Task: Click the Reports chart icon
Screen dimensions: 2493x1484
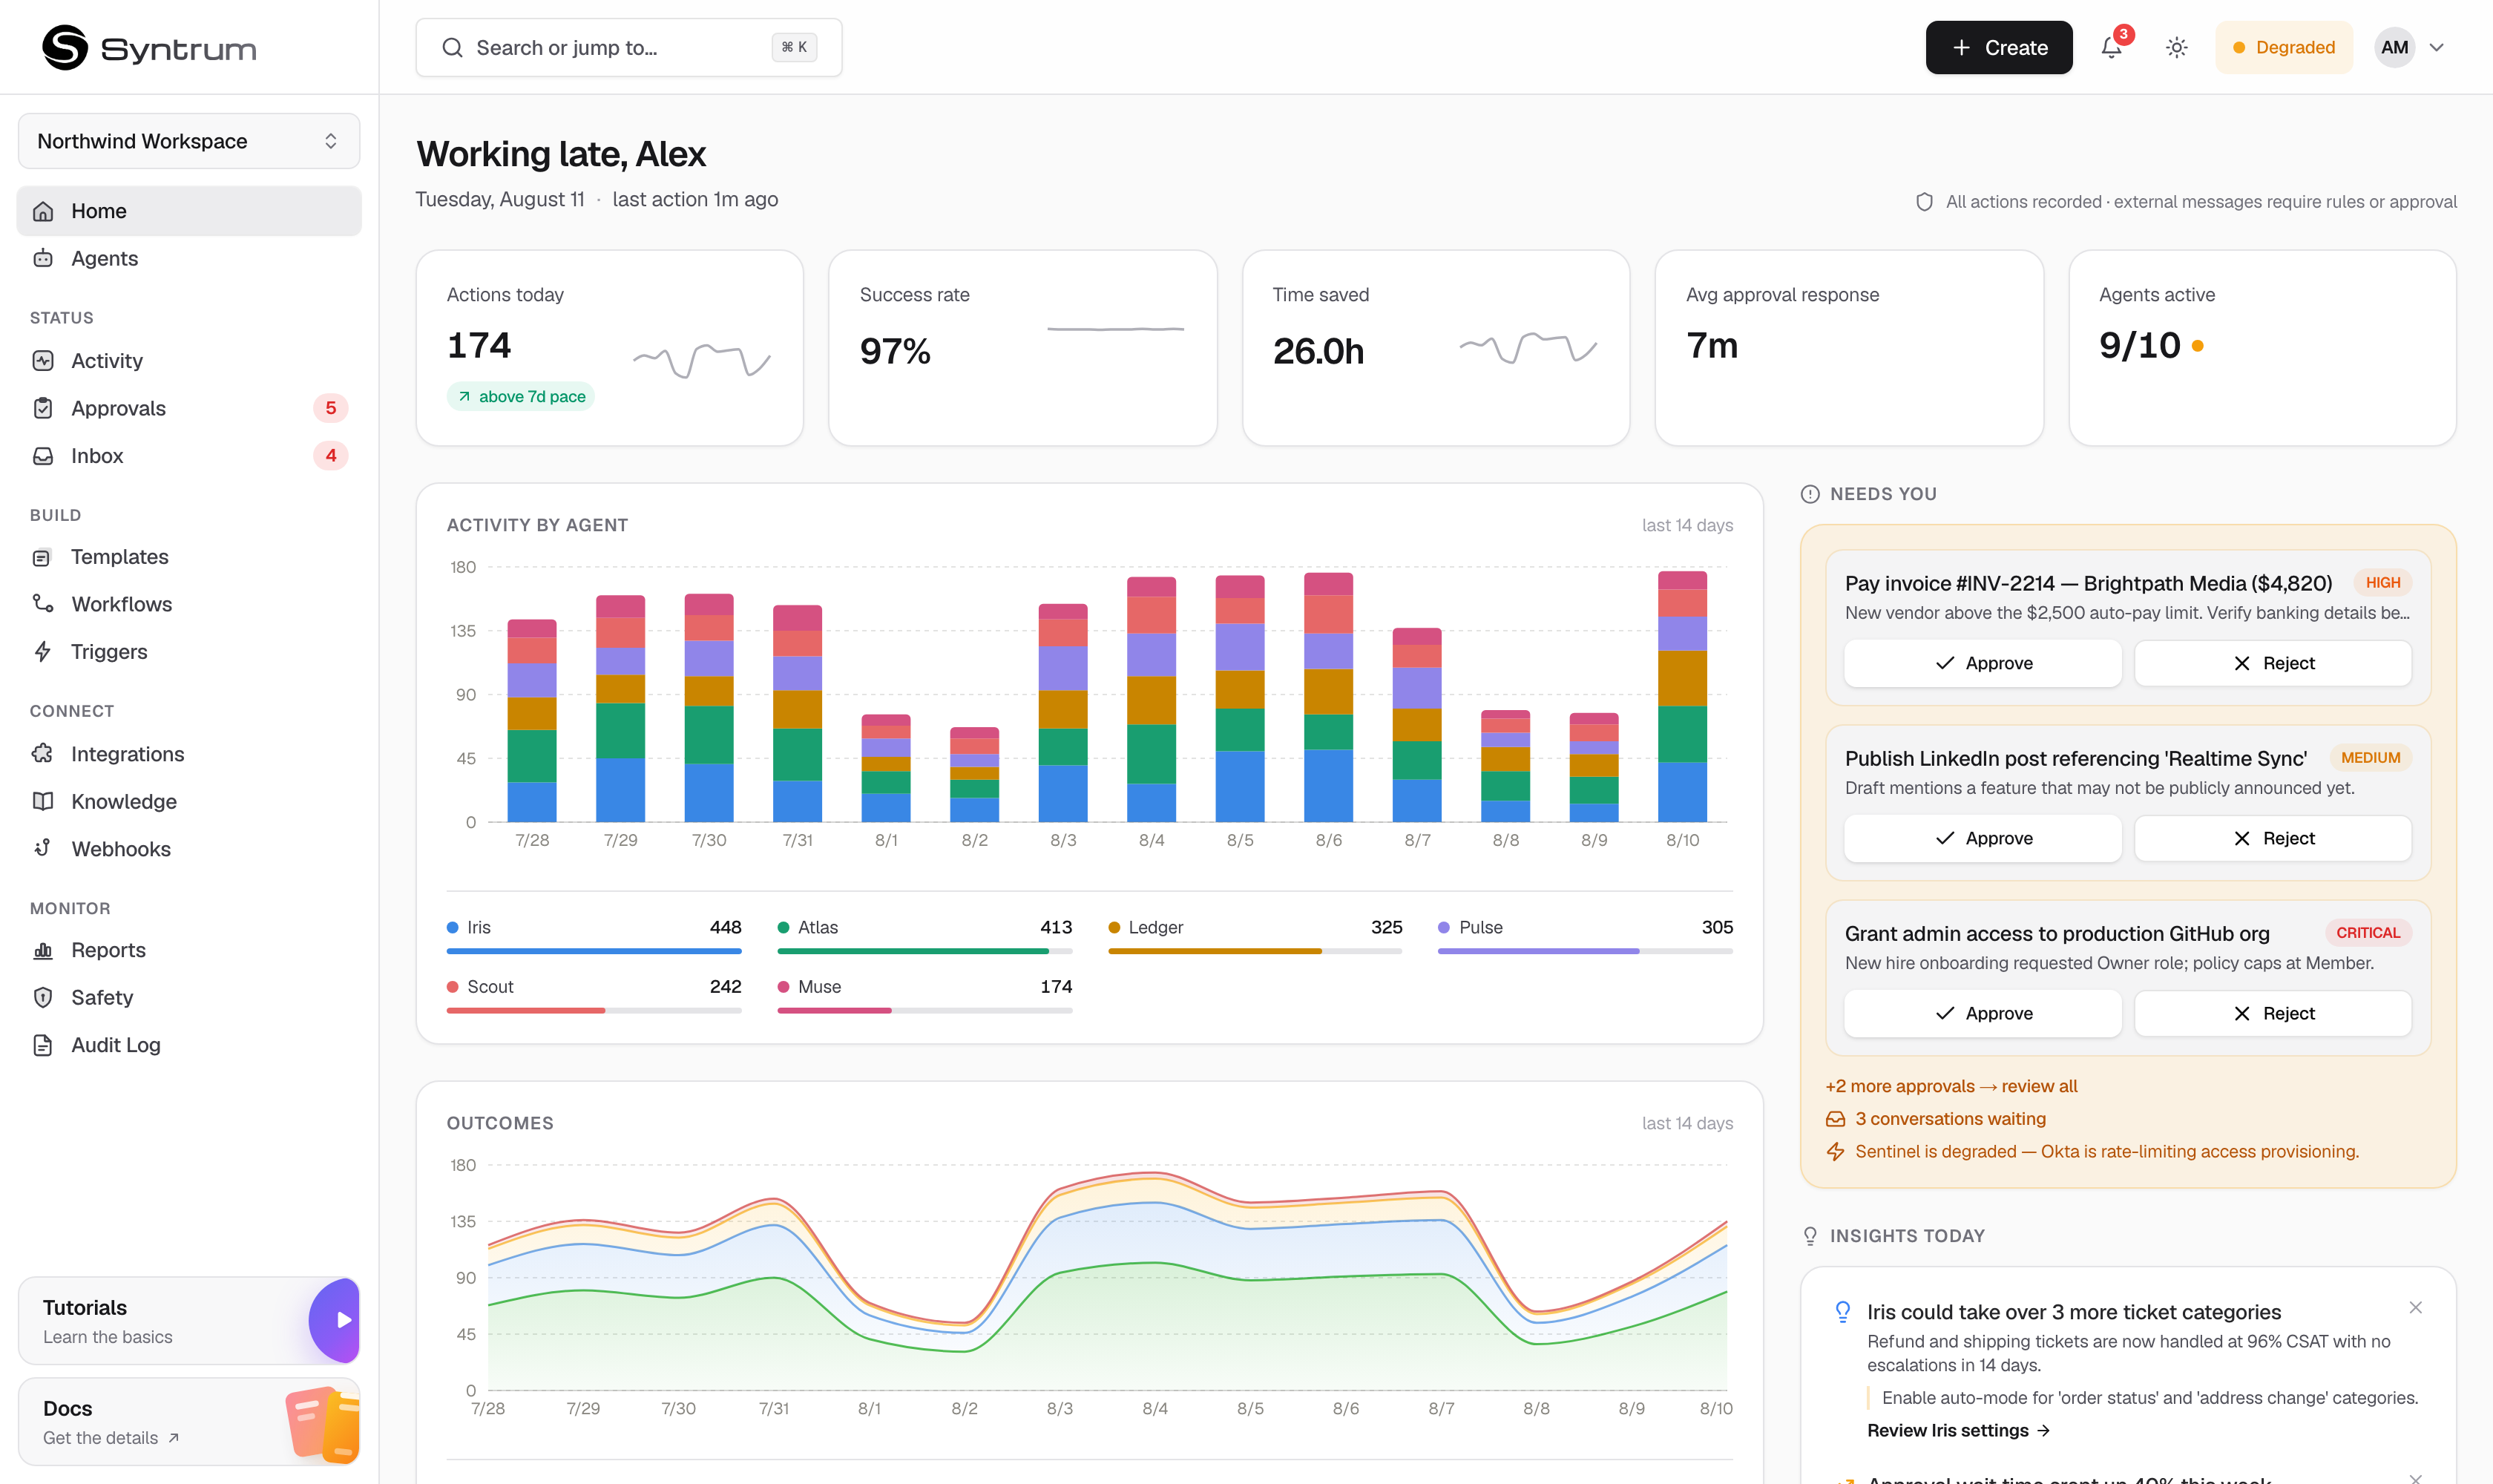Action: tap(43, 950)
